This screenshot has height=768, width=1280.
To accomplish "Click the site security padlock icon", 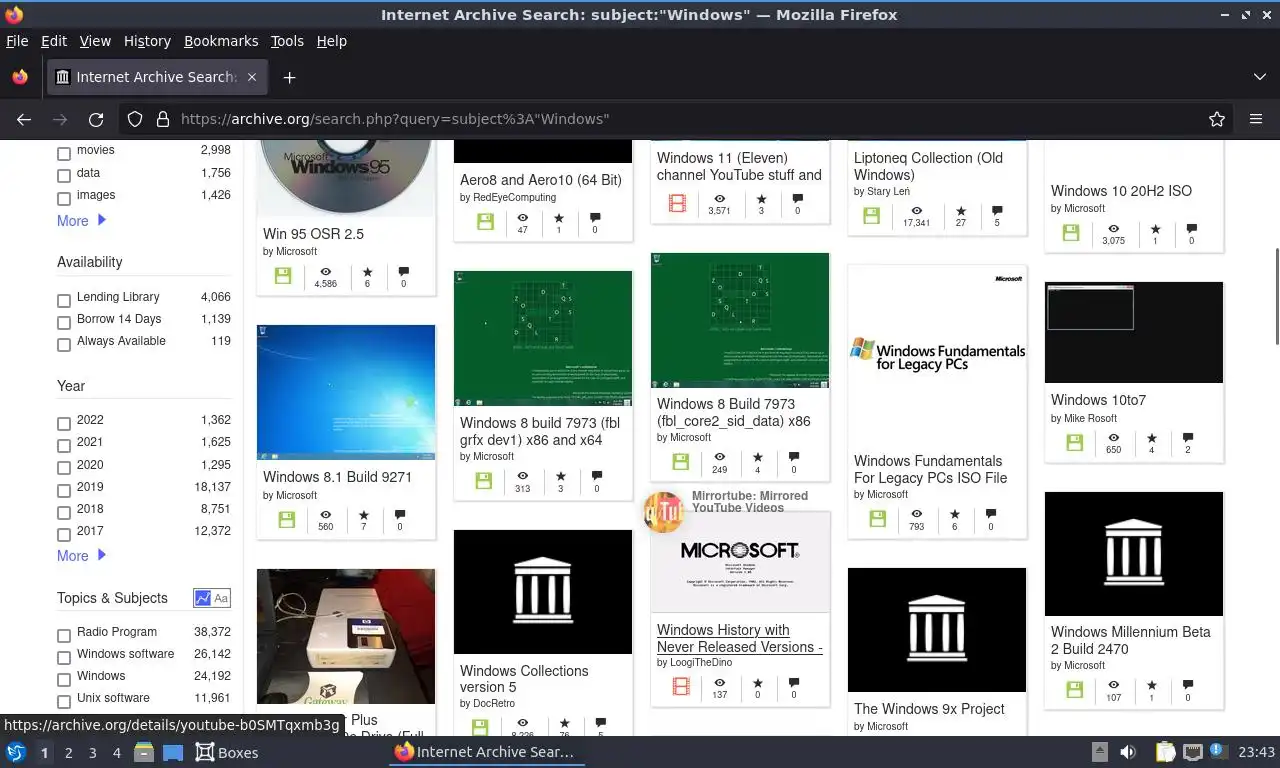I will (162, 119).
